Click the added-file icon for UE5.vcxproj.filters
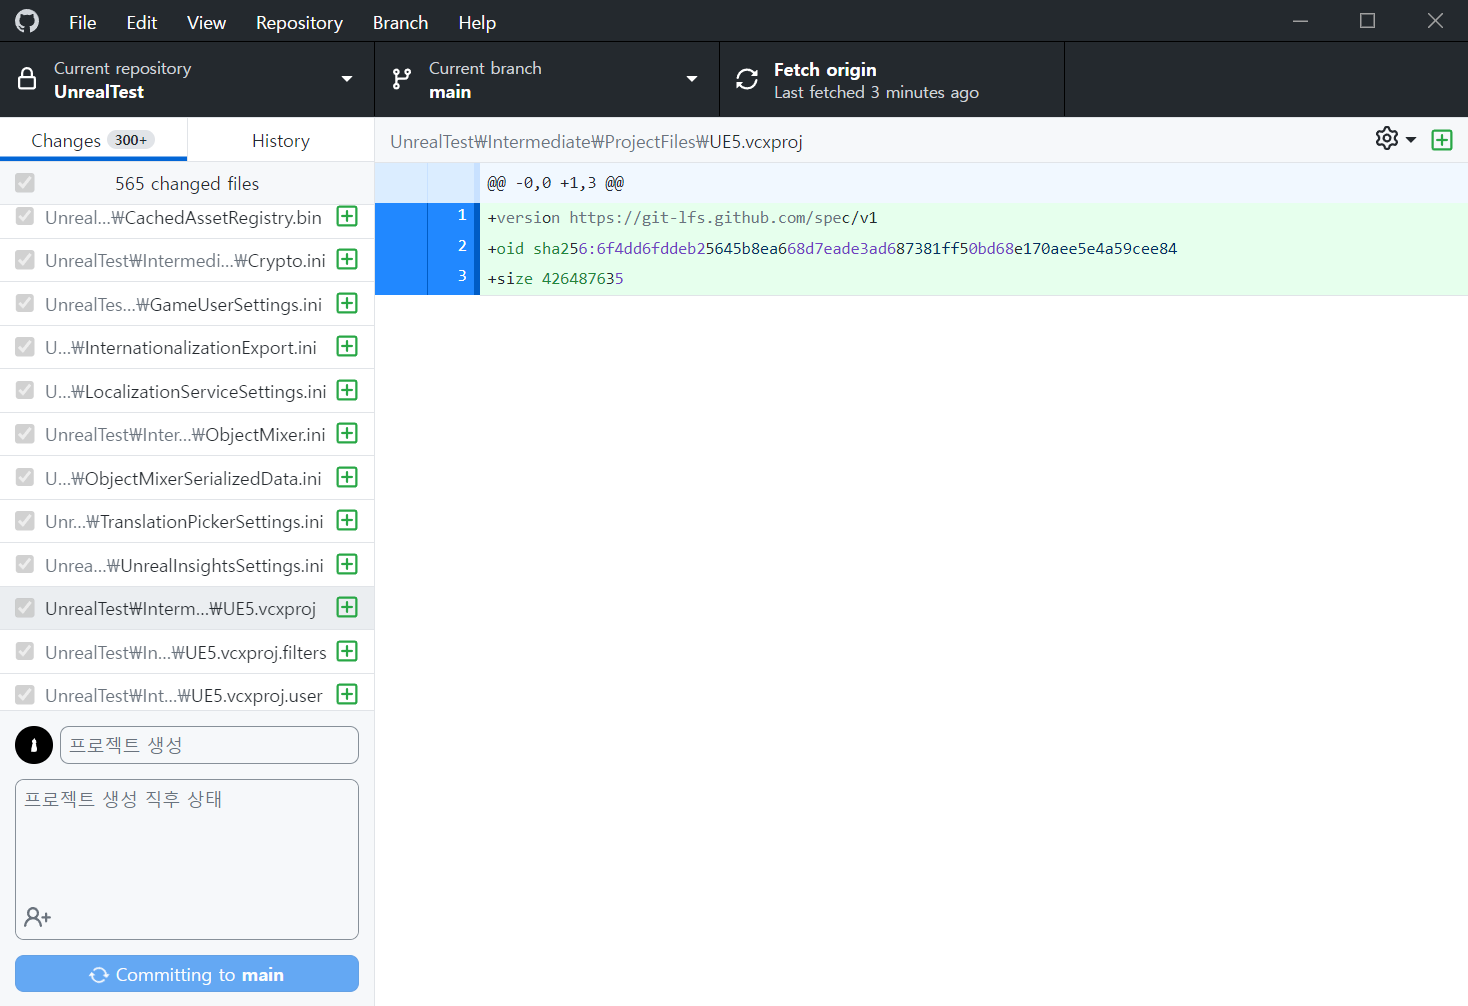The image size is (1468, 1006). pos(347,651)
